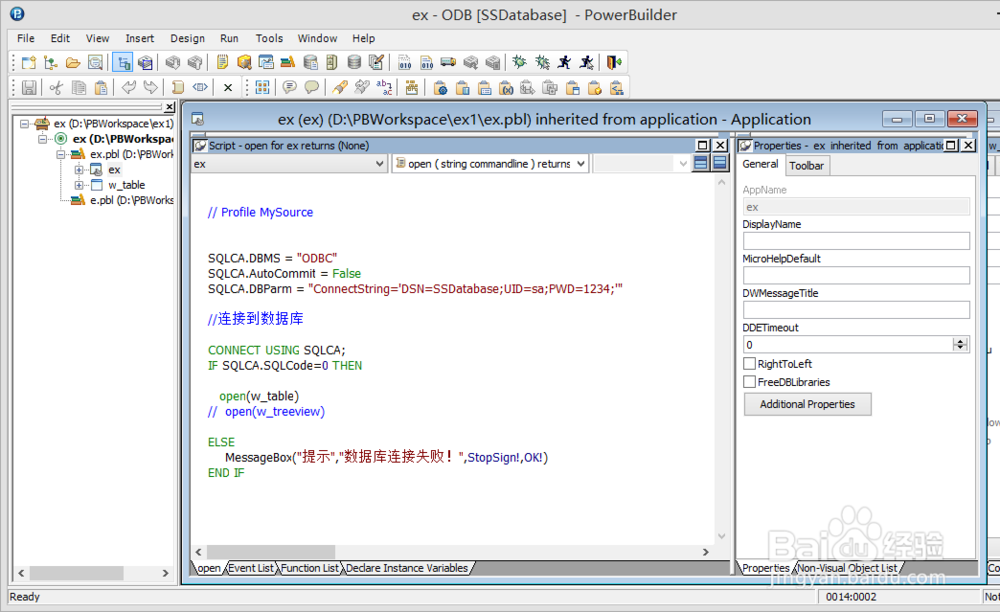
Task: Switch to the Toolbar properties tab
Action: click(807, 166)
